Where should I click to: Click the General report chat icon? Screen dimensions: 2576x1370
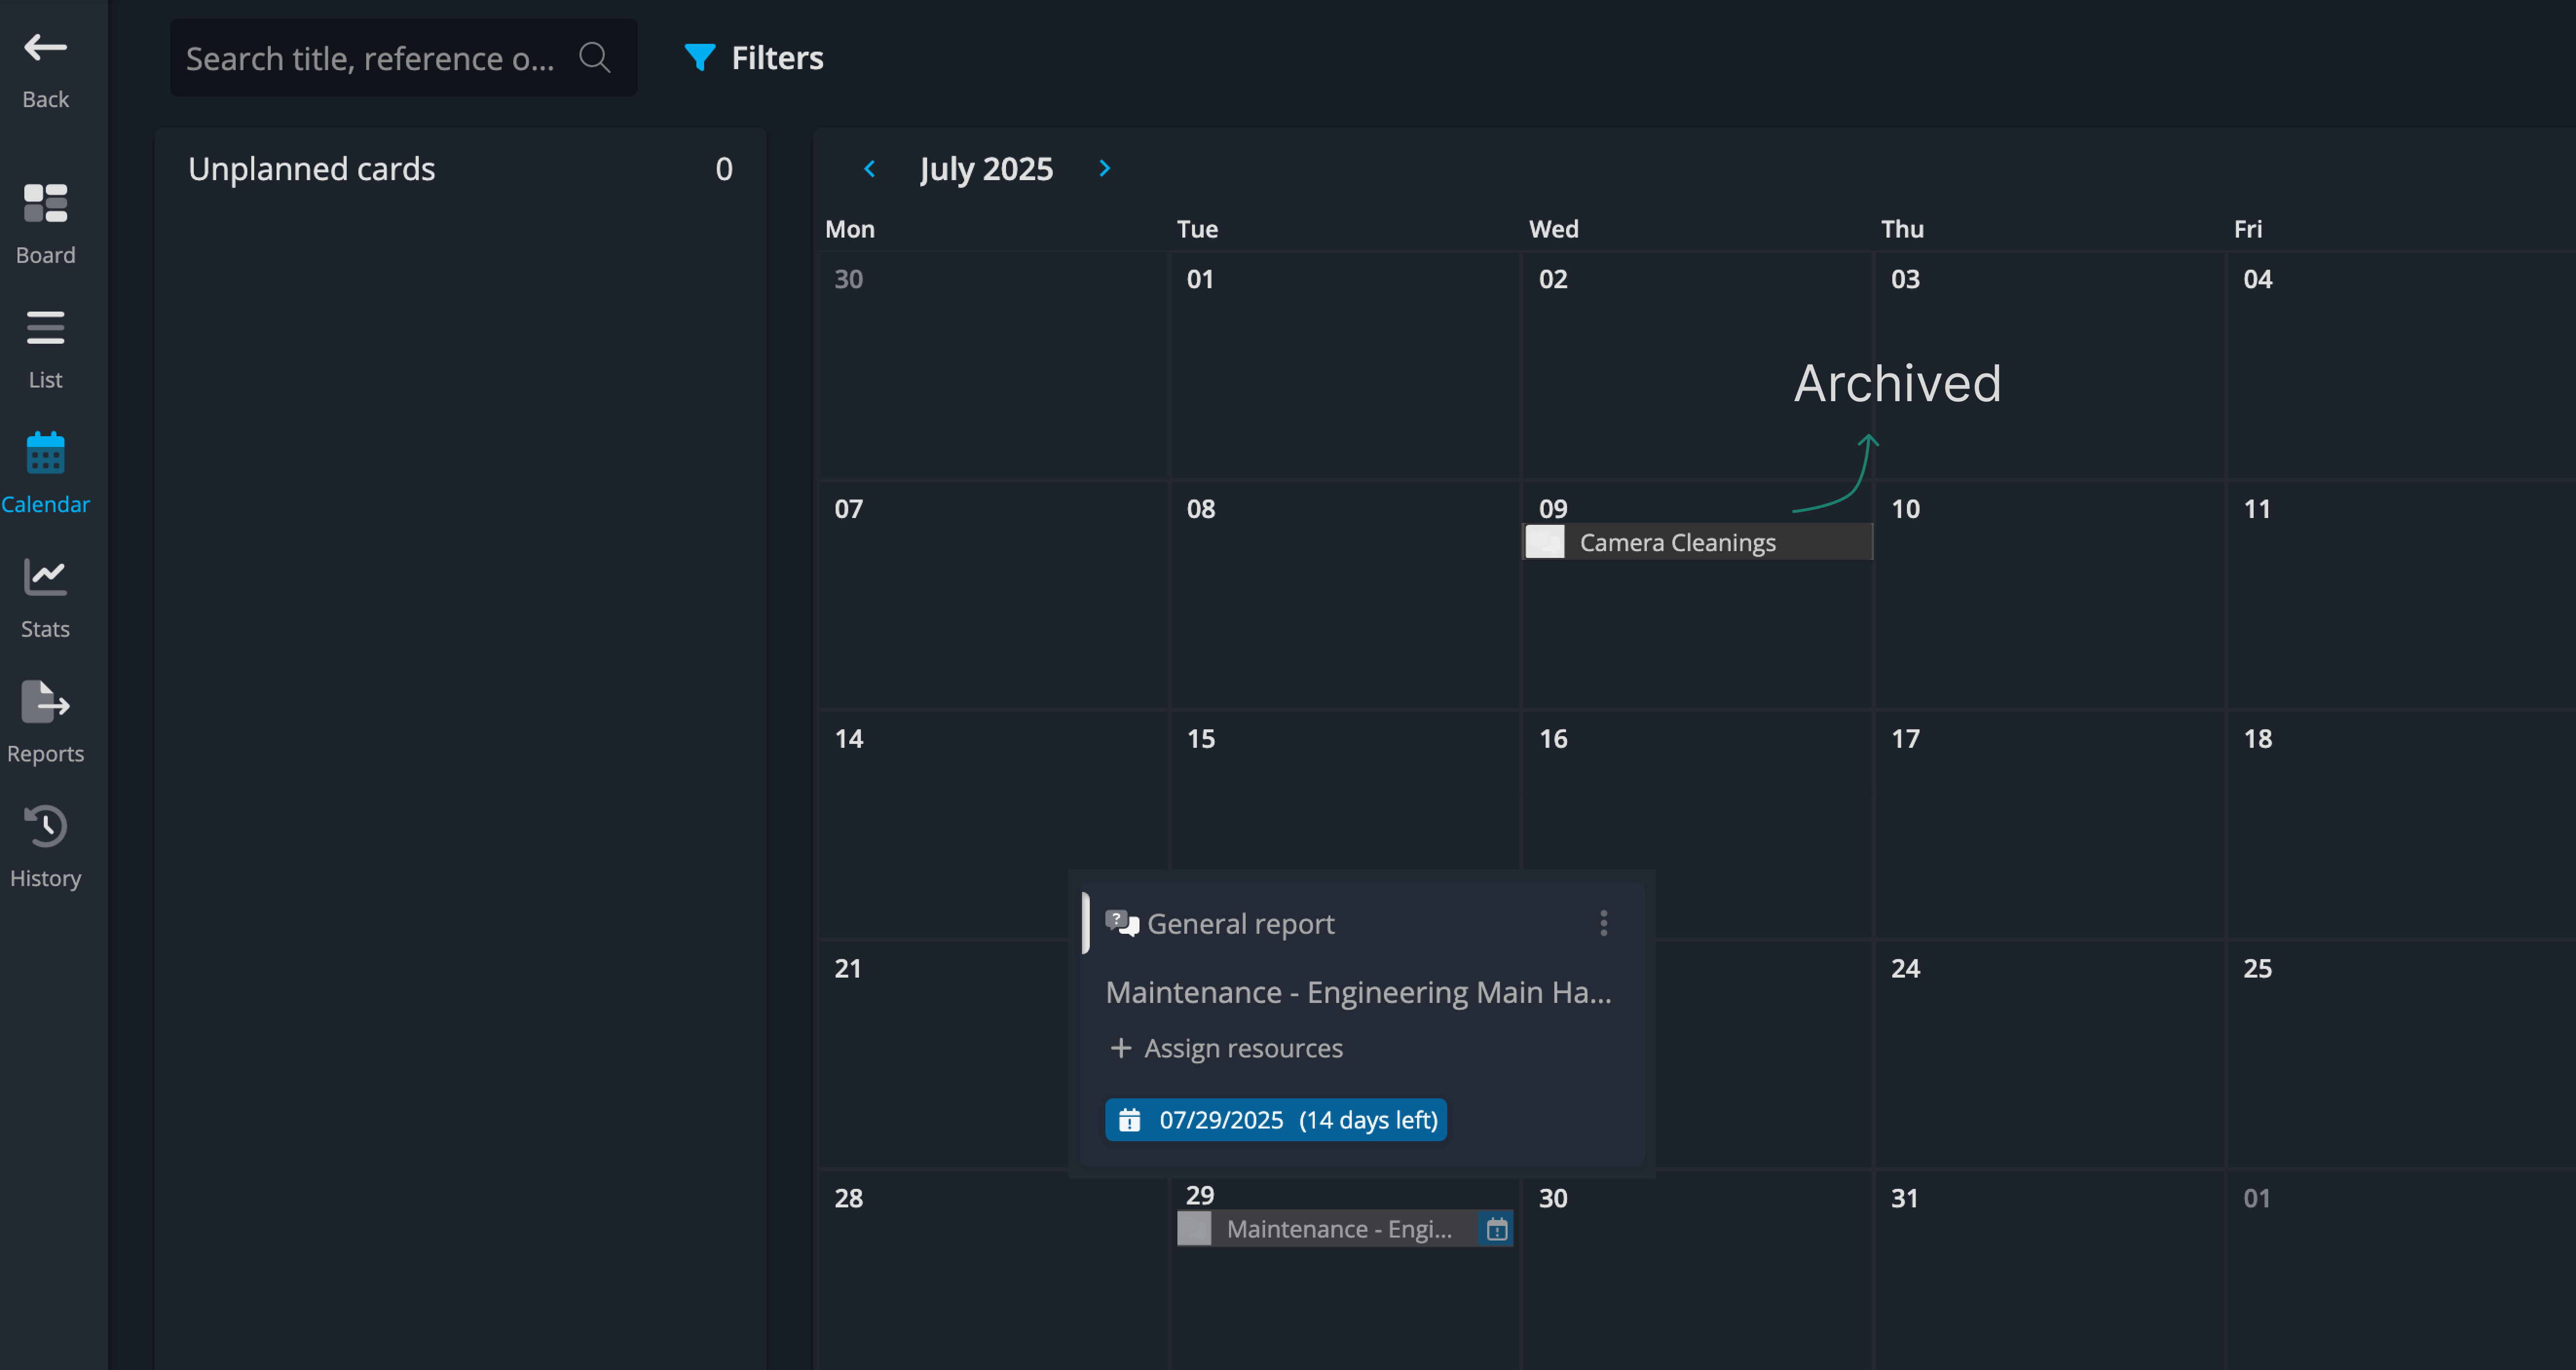tap(1121, 923)
